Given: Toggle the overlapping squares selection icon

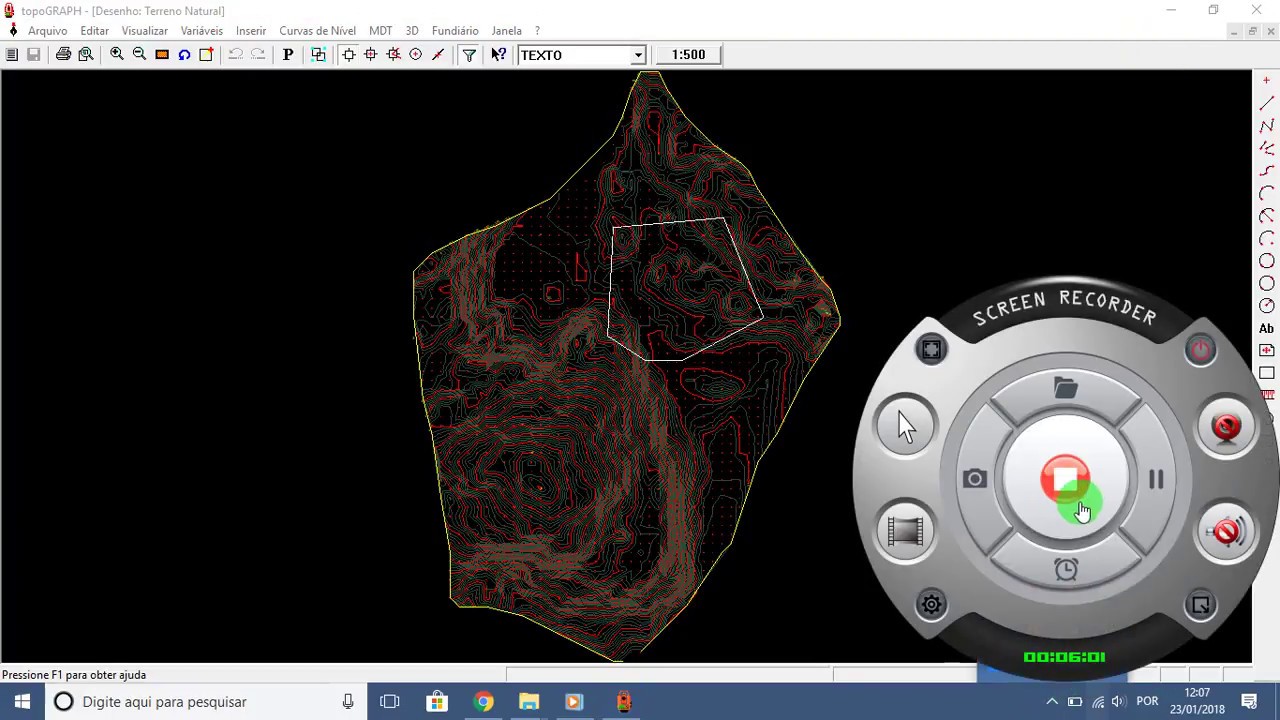Looking at the screenshot, I should pyautogui.click(x=318, y=55).
